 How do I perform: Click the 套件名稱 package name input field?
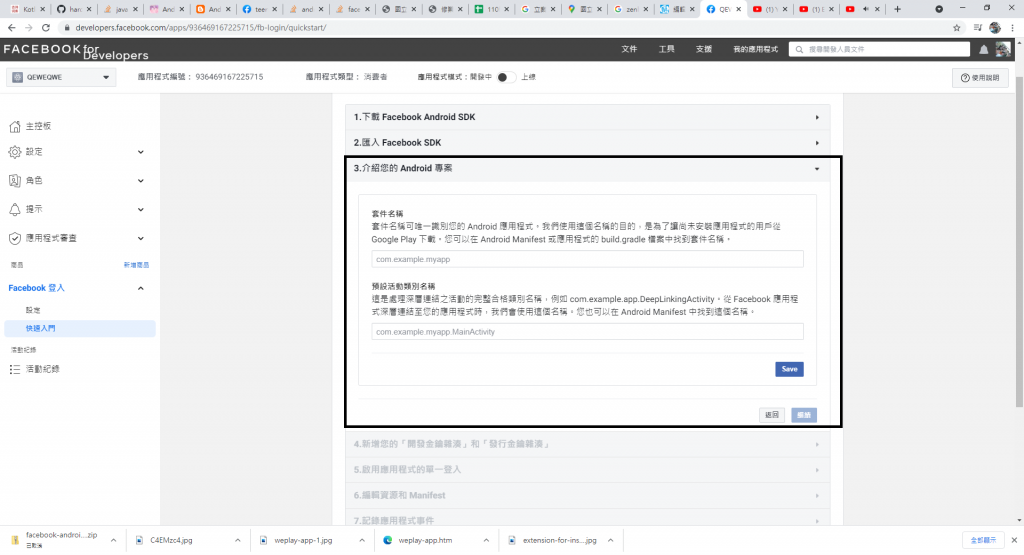[x=587, y=259]
